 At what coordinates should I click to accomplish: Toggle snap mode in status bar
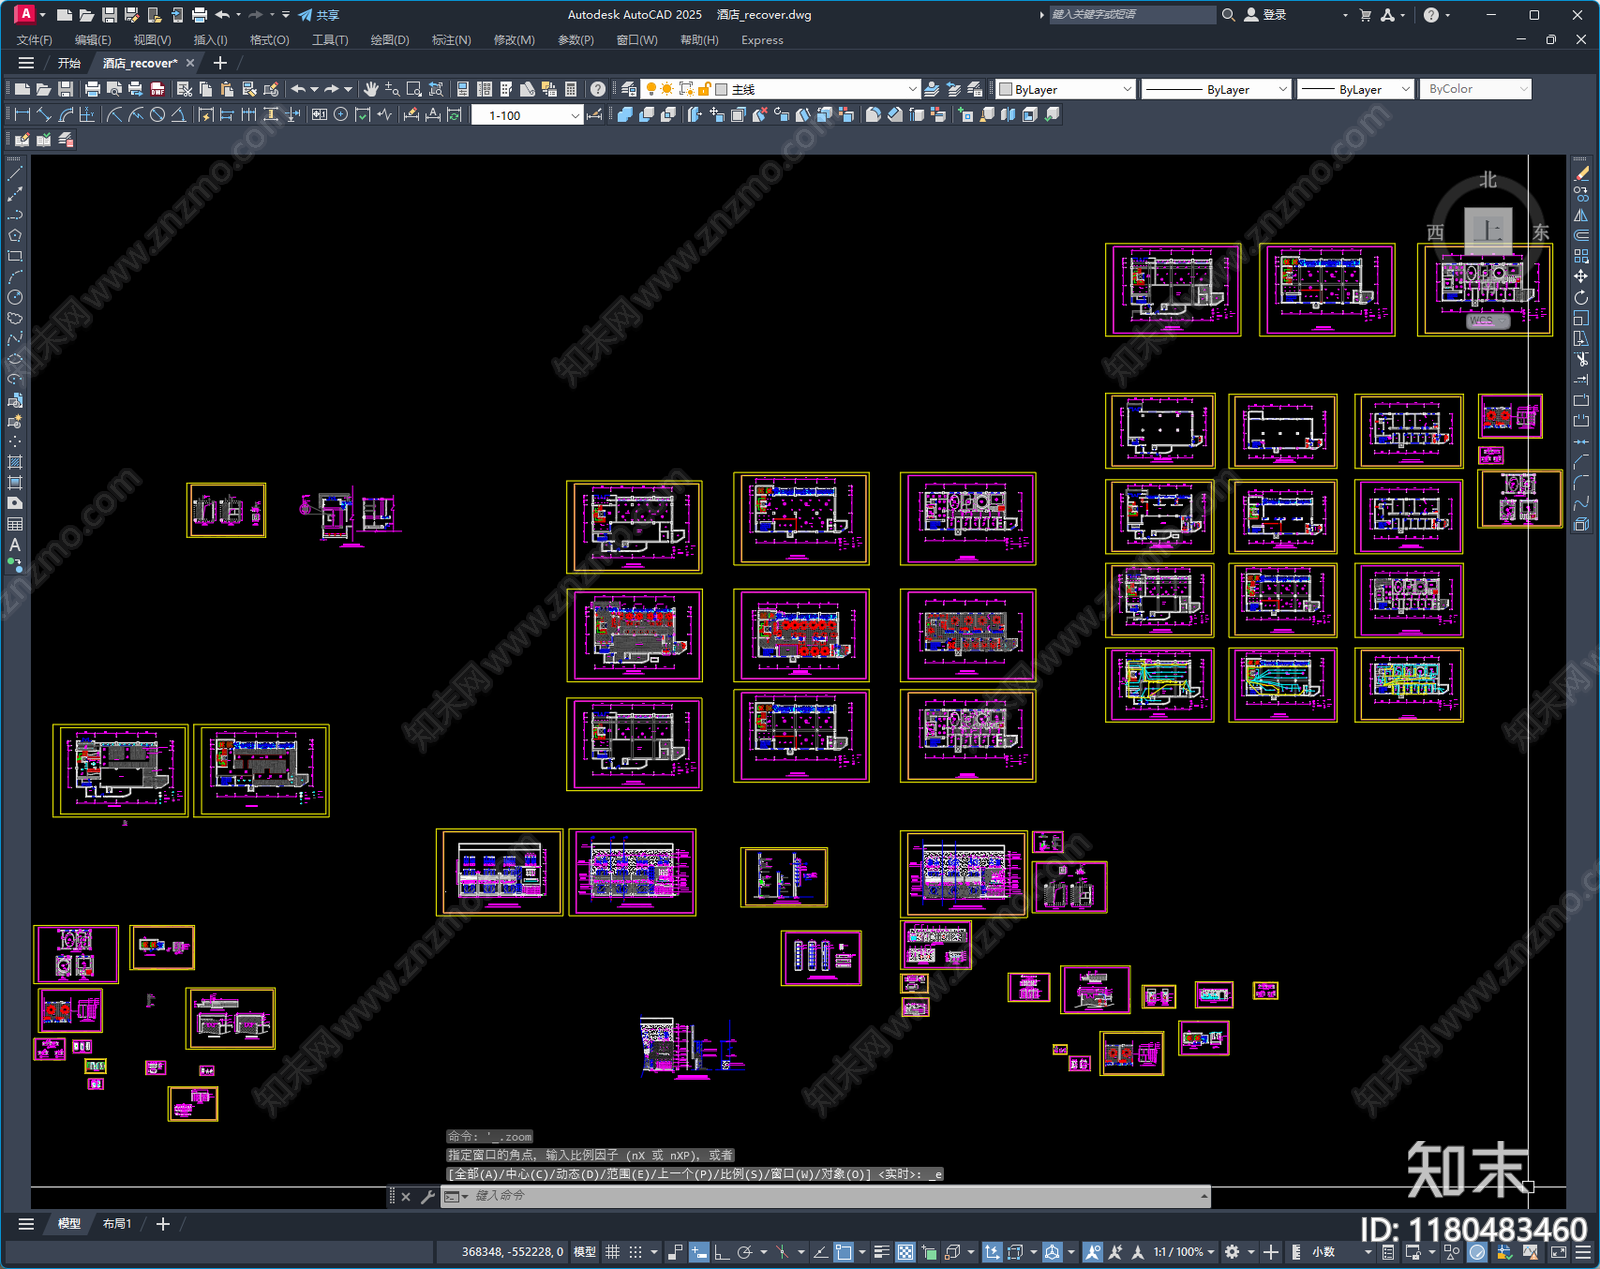[635, 1252]
